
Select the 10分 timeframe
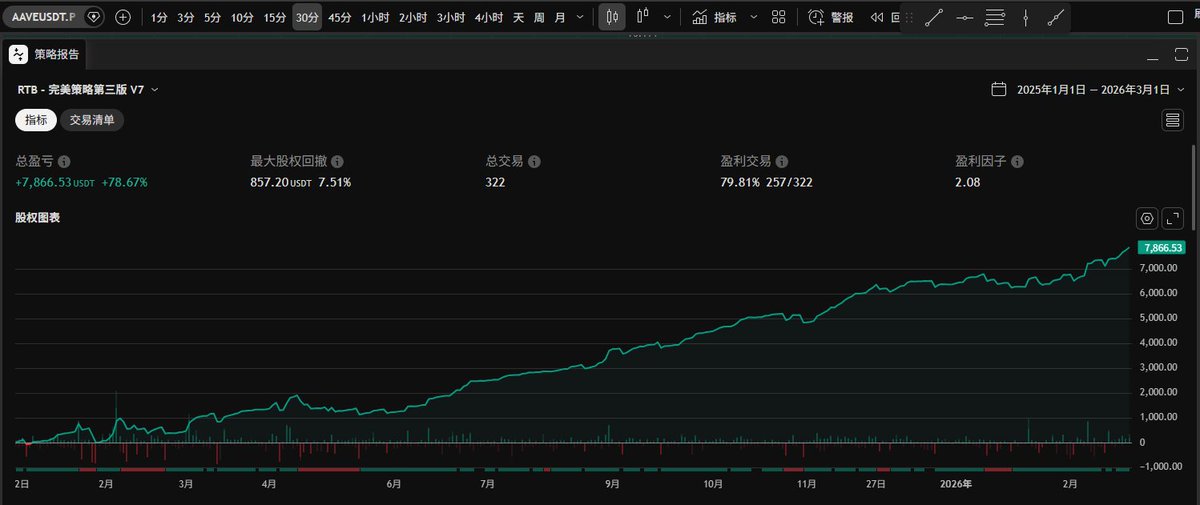pyautogui.click(x=242, y=17)
